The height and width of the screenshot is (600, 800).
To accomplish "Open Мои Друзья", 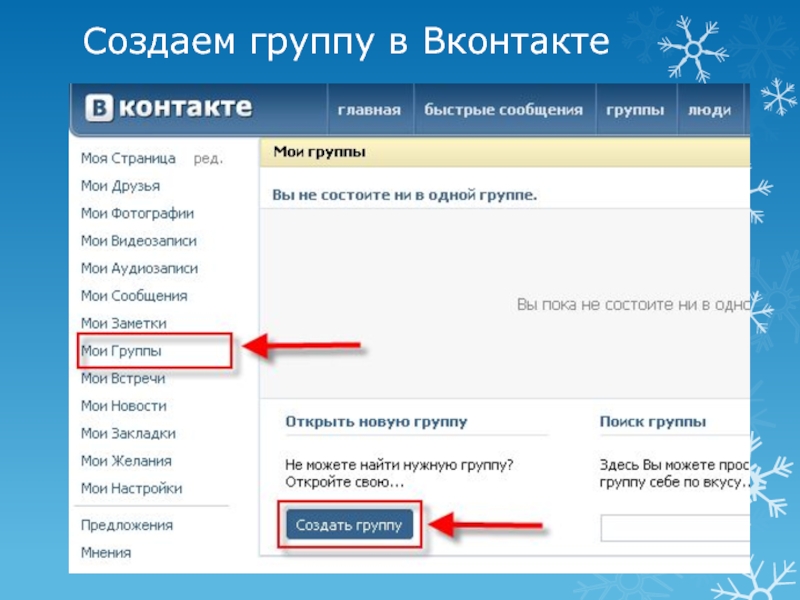I will [120, 186].
